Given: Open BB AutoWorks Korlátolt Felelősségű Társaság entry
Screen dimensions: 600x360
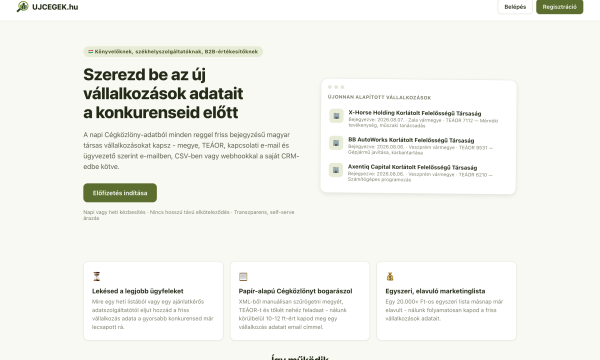Looking at the screenshot, I should 411,140.
